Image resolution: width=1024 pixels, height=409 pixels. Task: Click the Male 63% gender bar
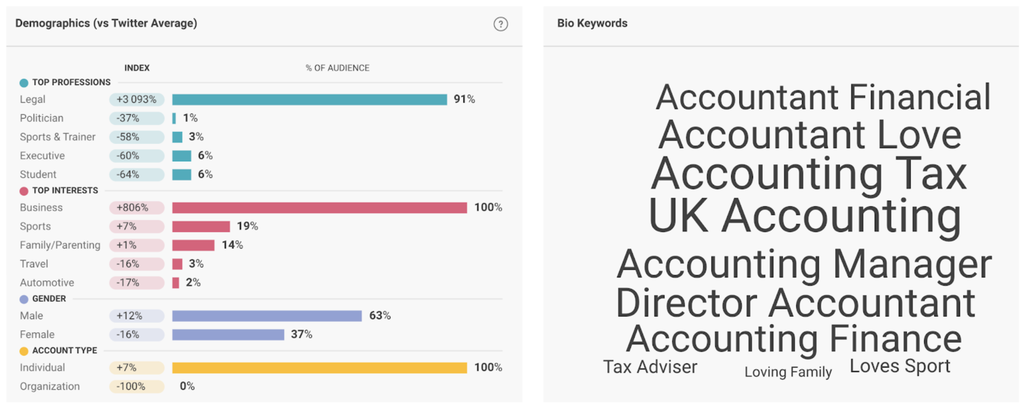pyautogui.click(x=266, y=316)
